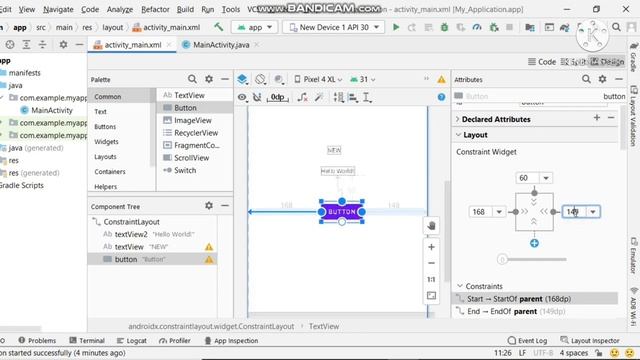Viewport: 640px width, 360px height.
Task: Open the Layout Inspector
Action: point(590,340)
